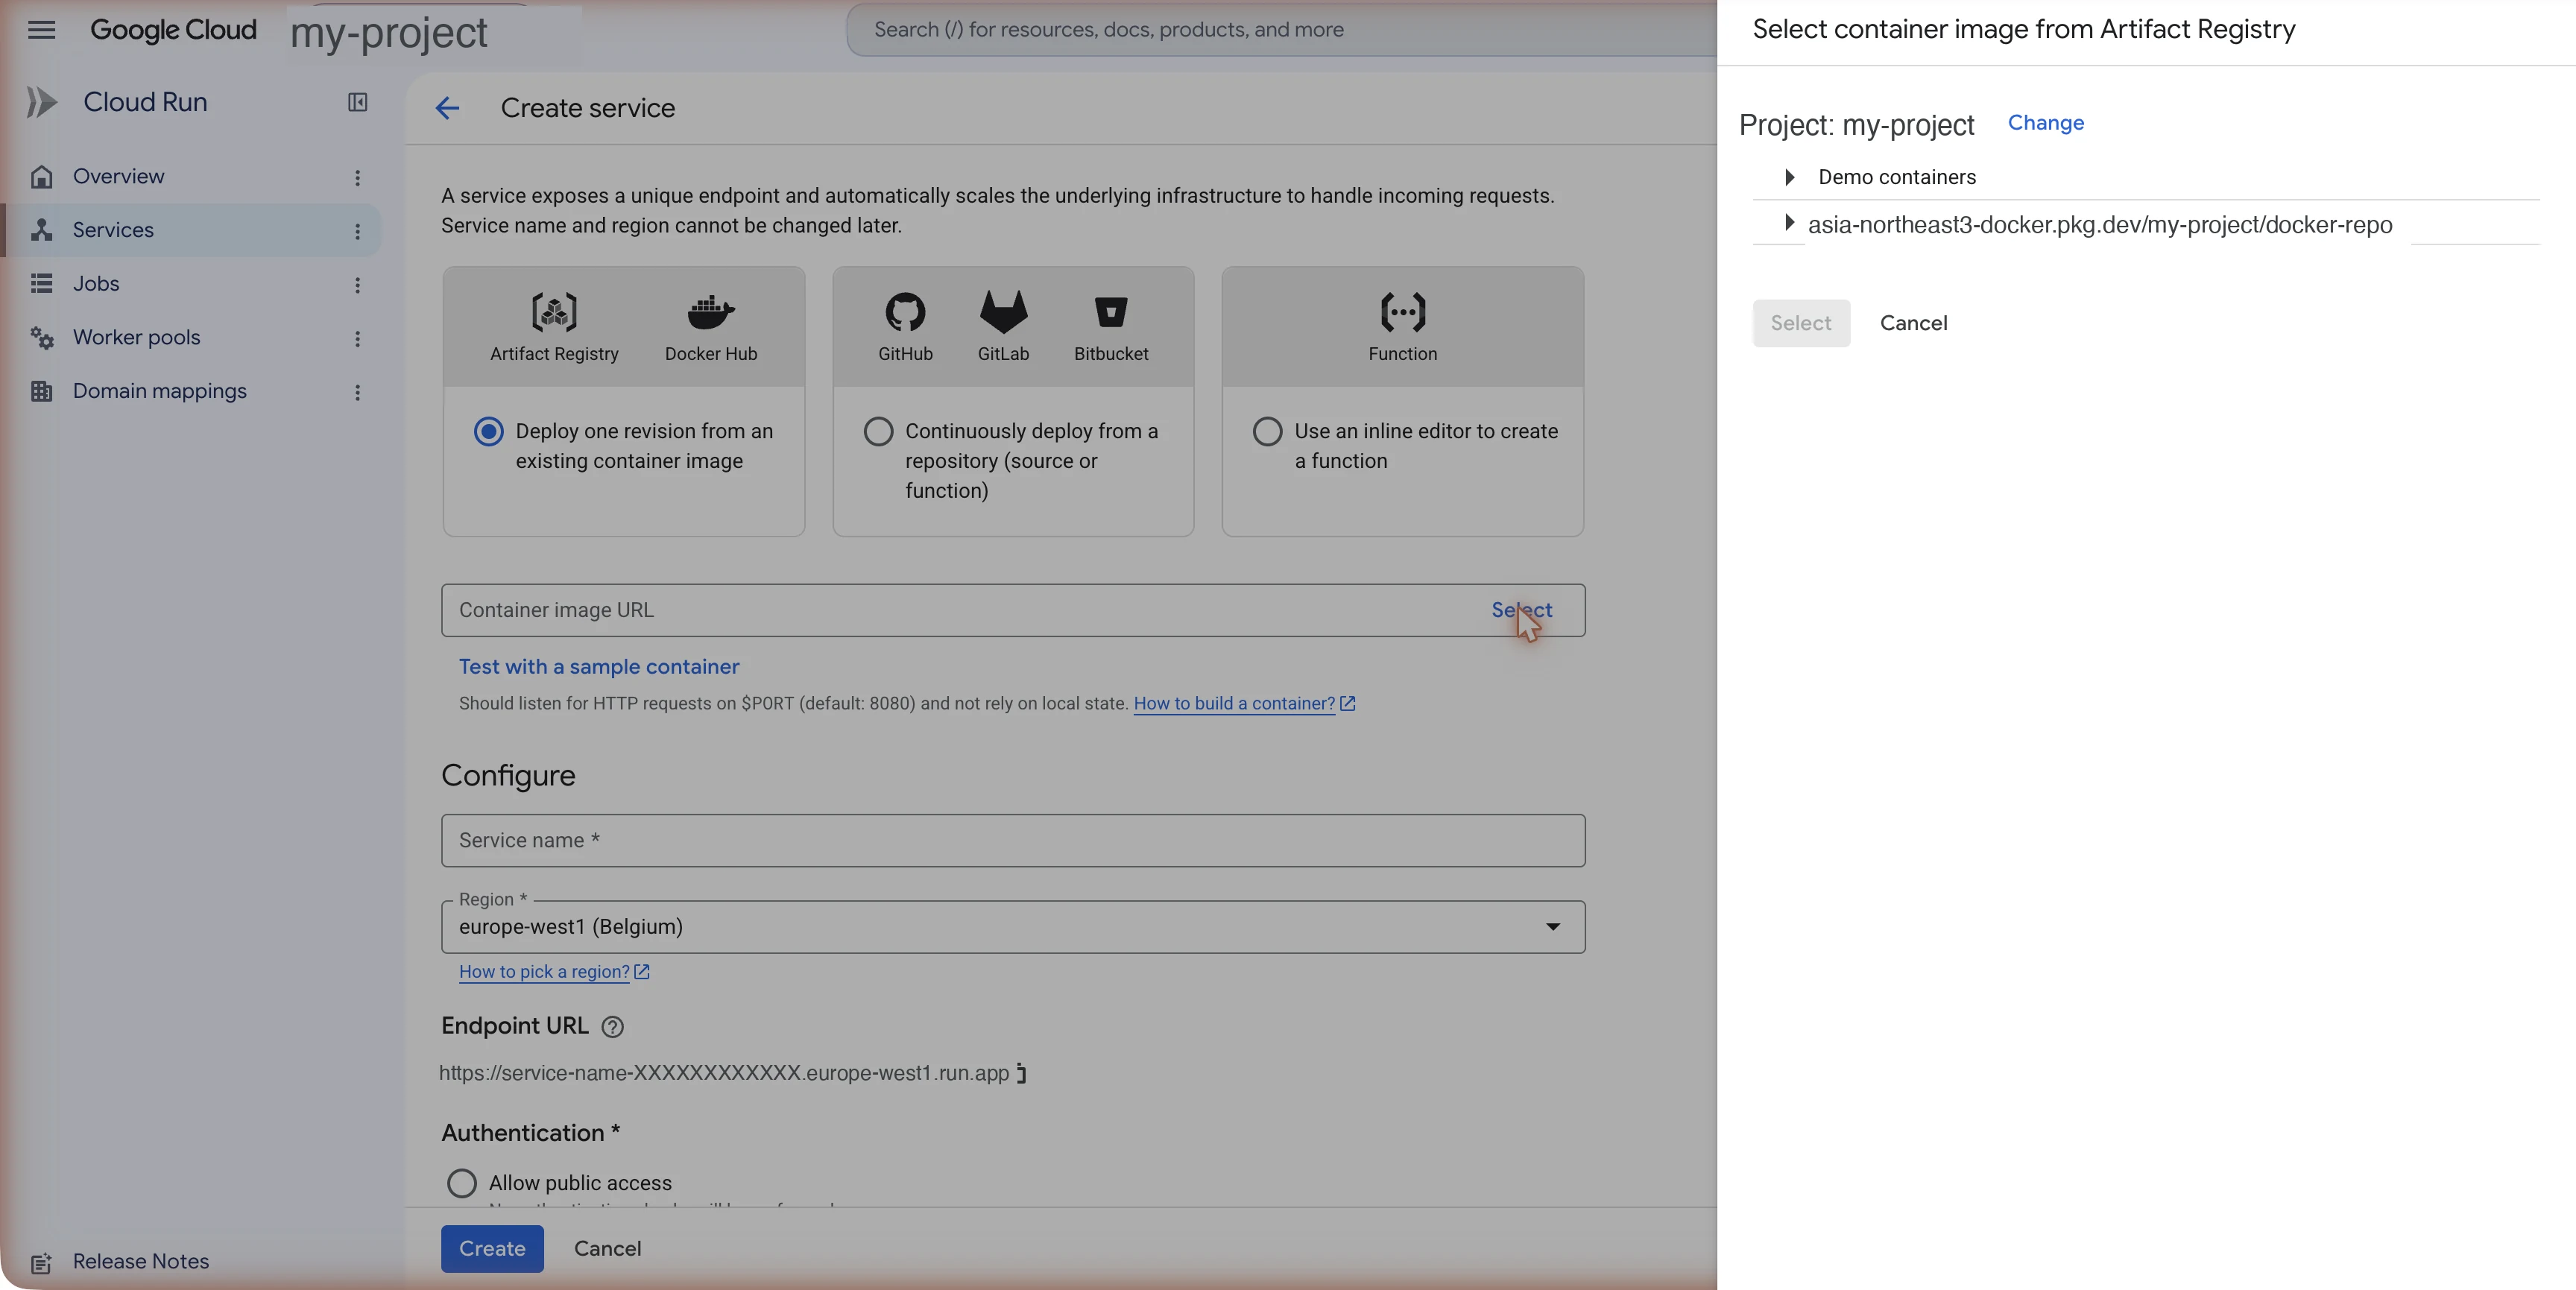Open the How to pick a region link
This screenshot has width=2576, height=1290.
pos(554,972)
